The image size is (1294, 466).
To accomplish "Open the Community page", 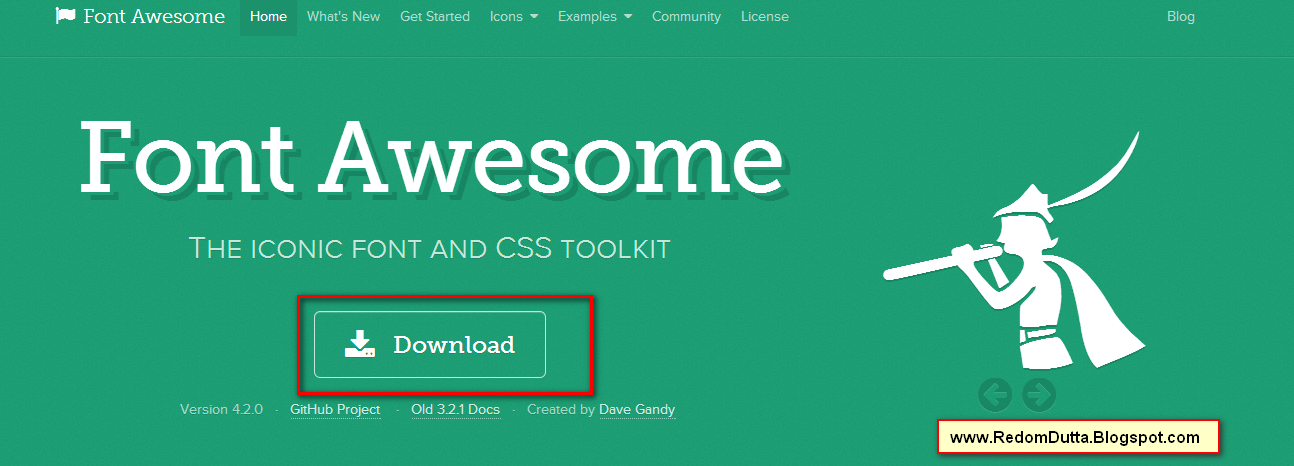I will click(686, 17).
